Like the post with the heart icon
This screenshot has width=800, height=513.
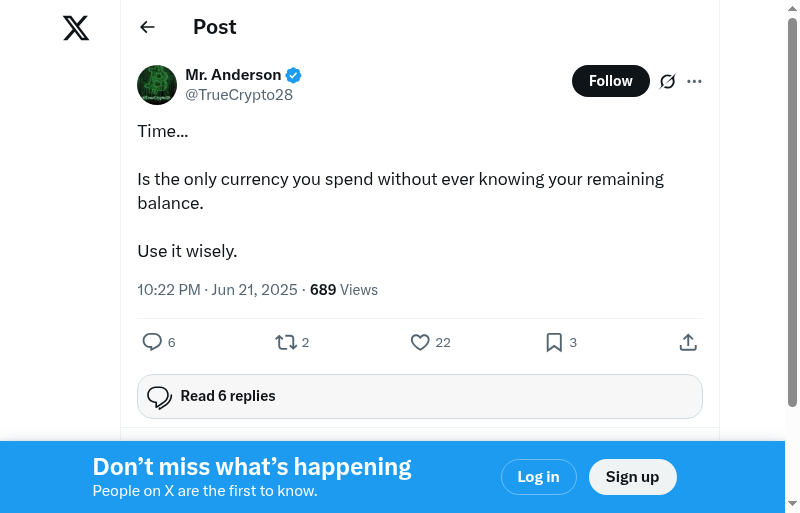(420, 342)
